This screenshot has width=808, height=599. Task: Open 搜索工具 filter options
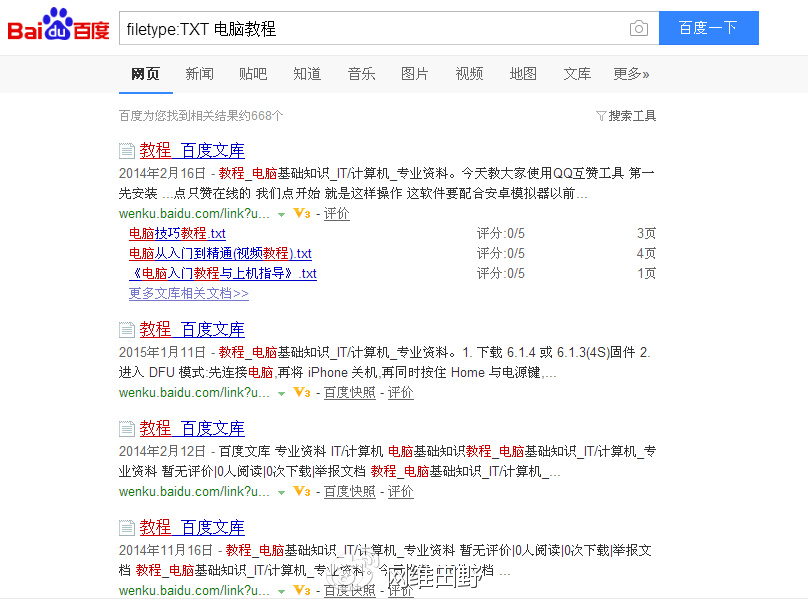pos(632,116)
